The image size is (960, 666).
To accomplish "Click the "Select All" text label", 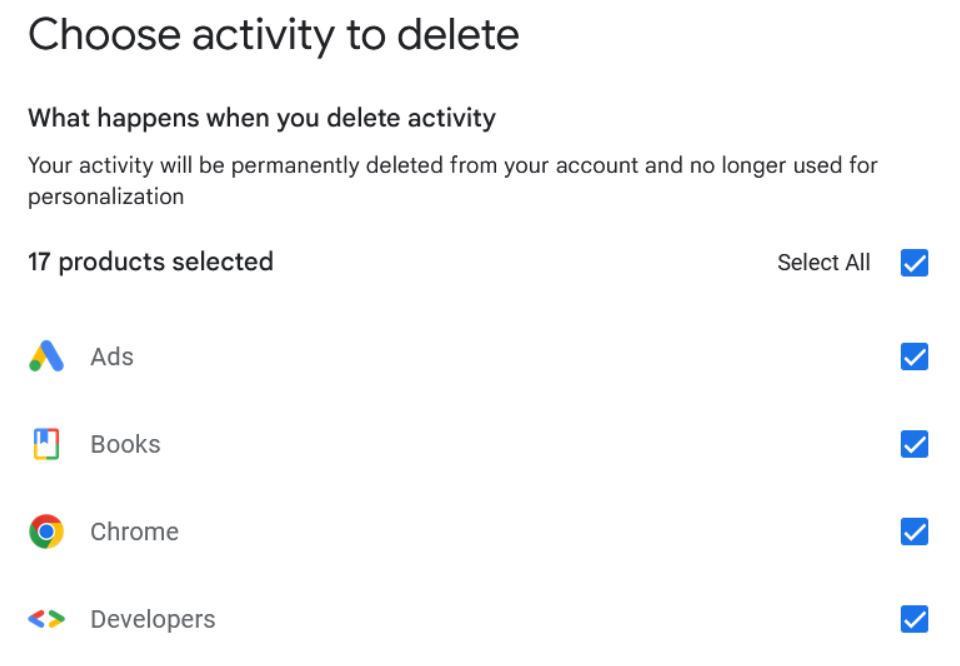I will (x=823, y=263).
